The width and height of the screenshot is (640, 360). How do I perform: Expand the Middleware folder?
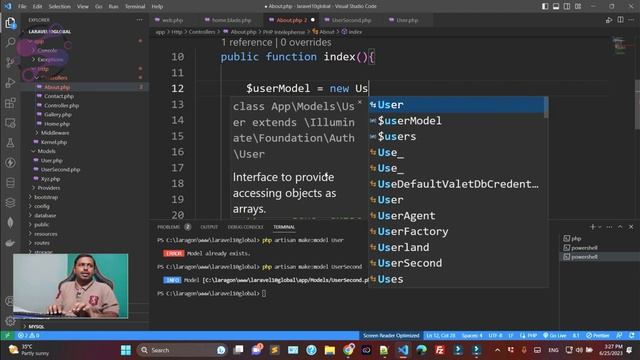pos(54,133)
